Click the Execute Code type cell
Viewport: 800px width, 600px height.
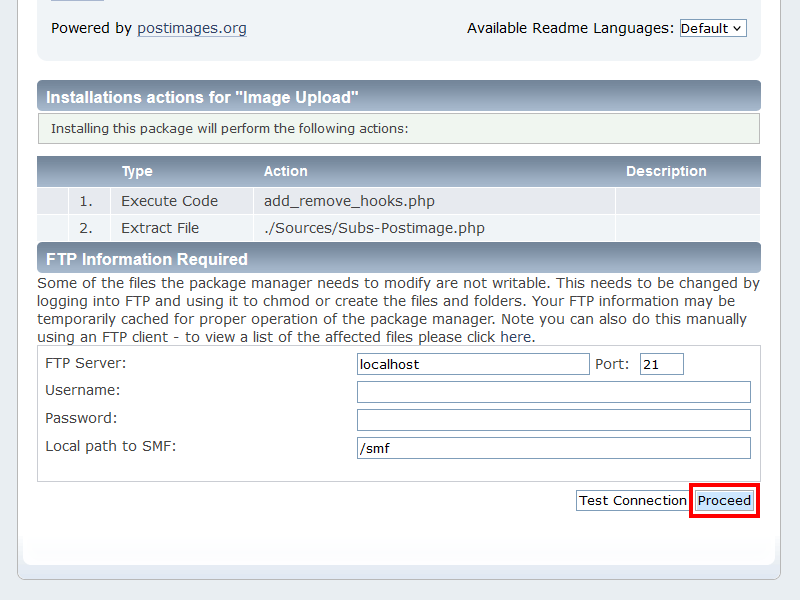(169, 201)
